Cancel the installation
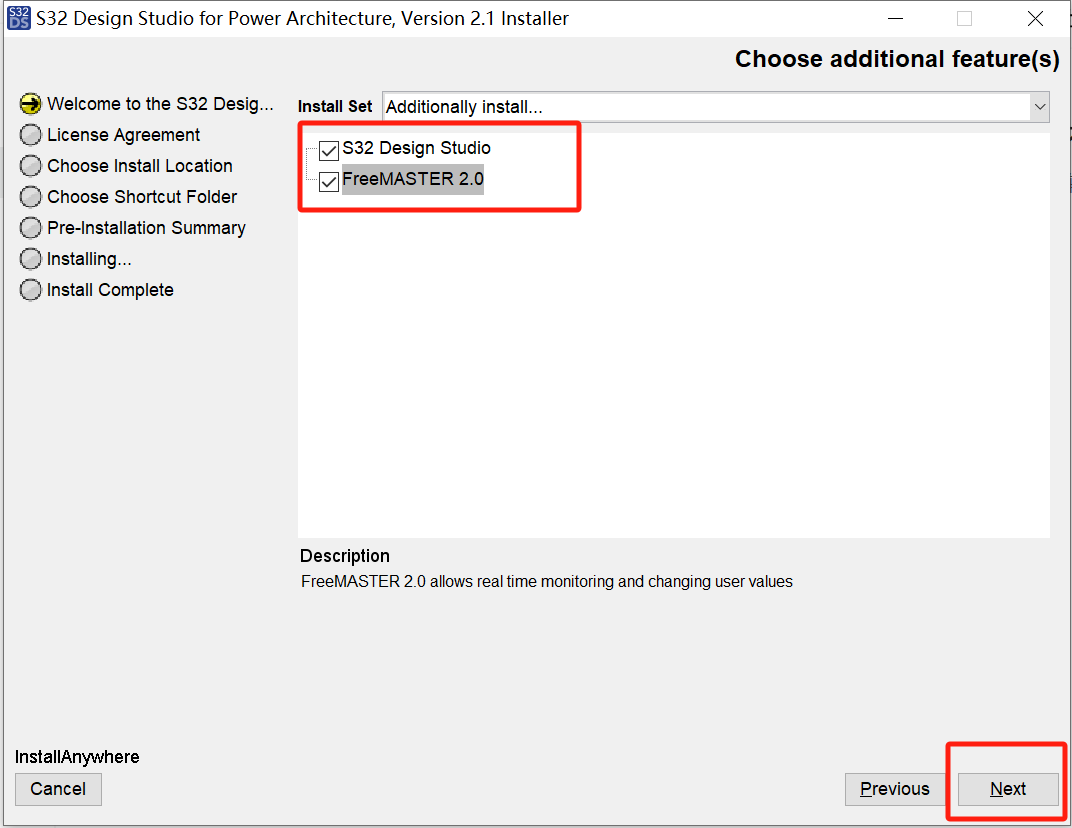1072x828 pixels. click(x=58, y=789)
